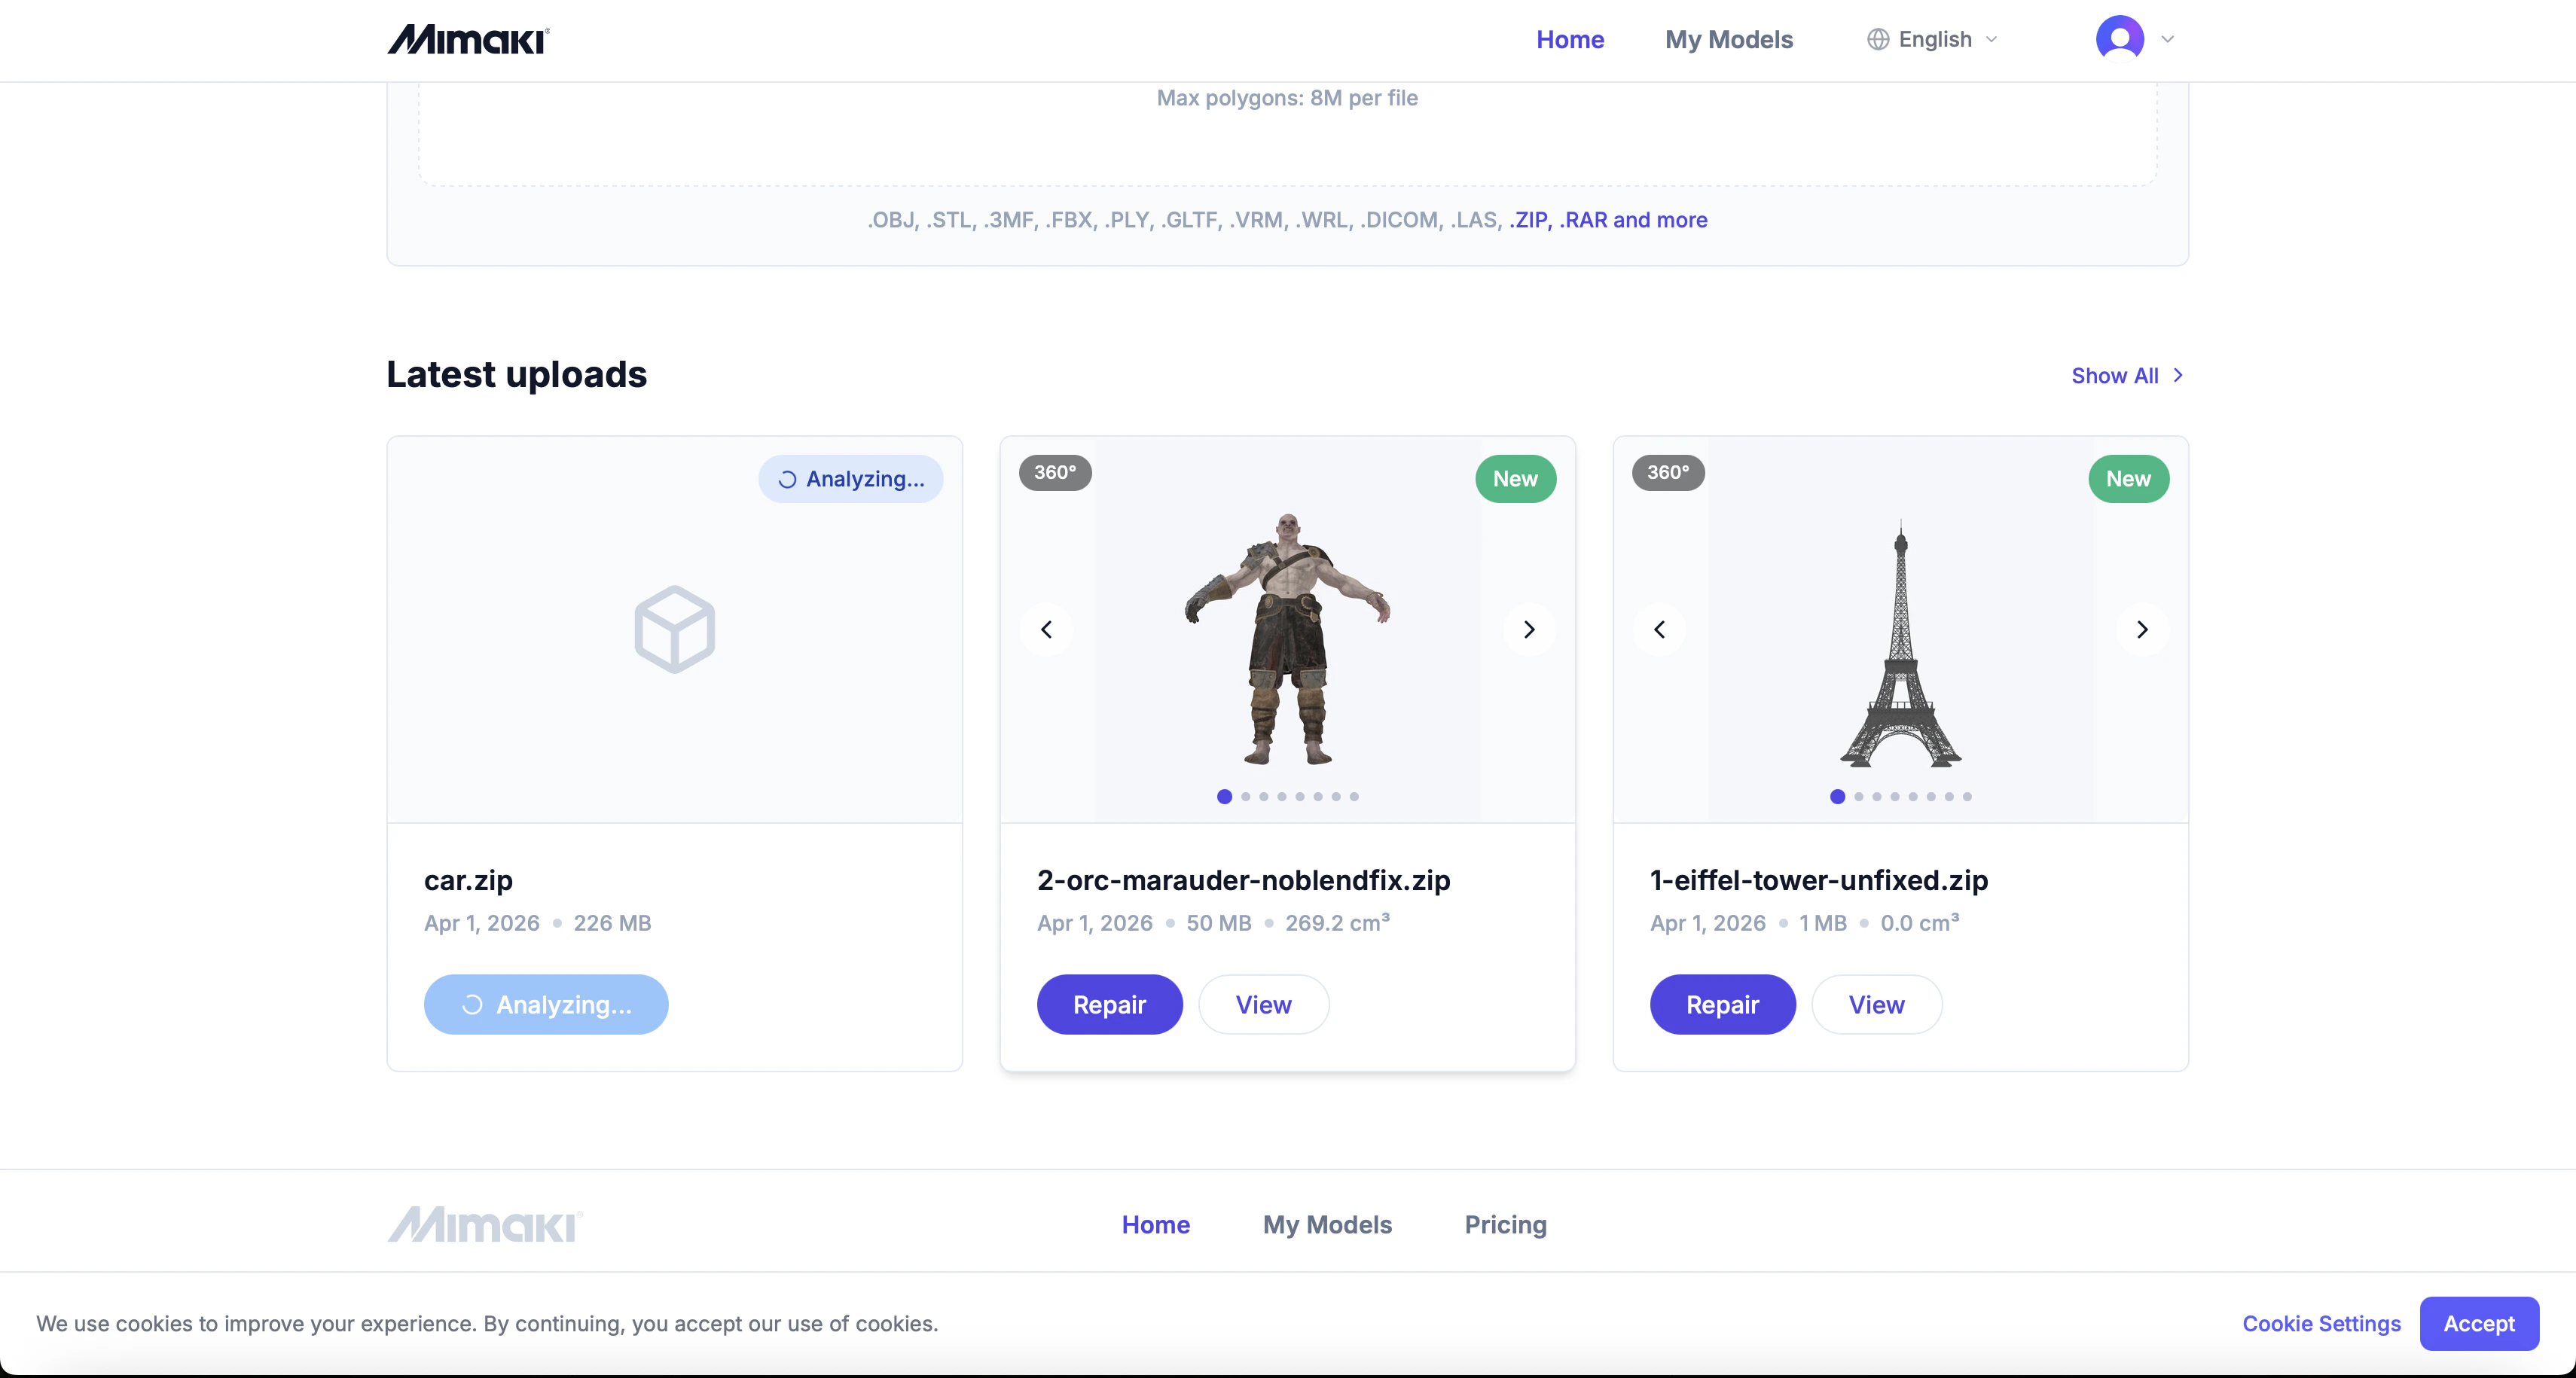Expand the account dropdown chevron
The width and height of the screenshot is (2576, 1378).
pyautogui.click(x=2168, y=39)
